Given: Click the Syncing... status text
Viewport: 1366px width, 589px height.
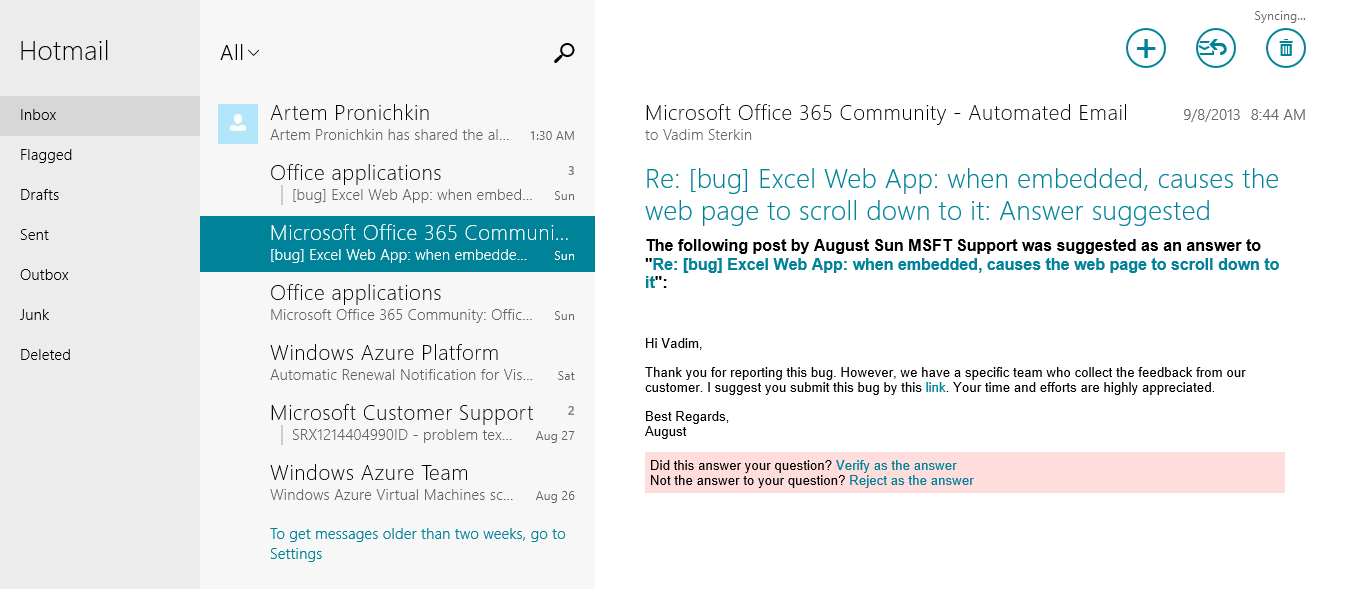Looking at the screenshot, I should tap(1280, 16).
